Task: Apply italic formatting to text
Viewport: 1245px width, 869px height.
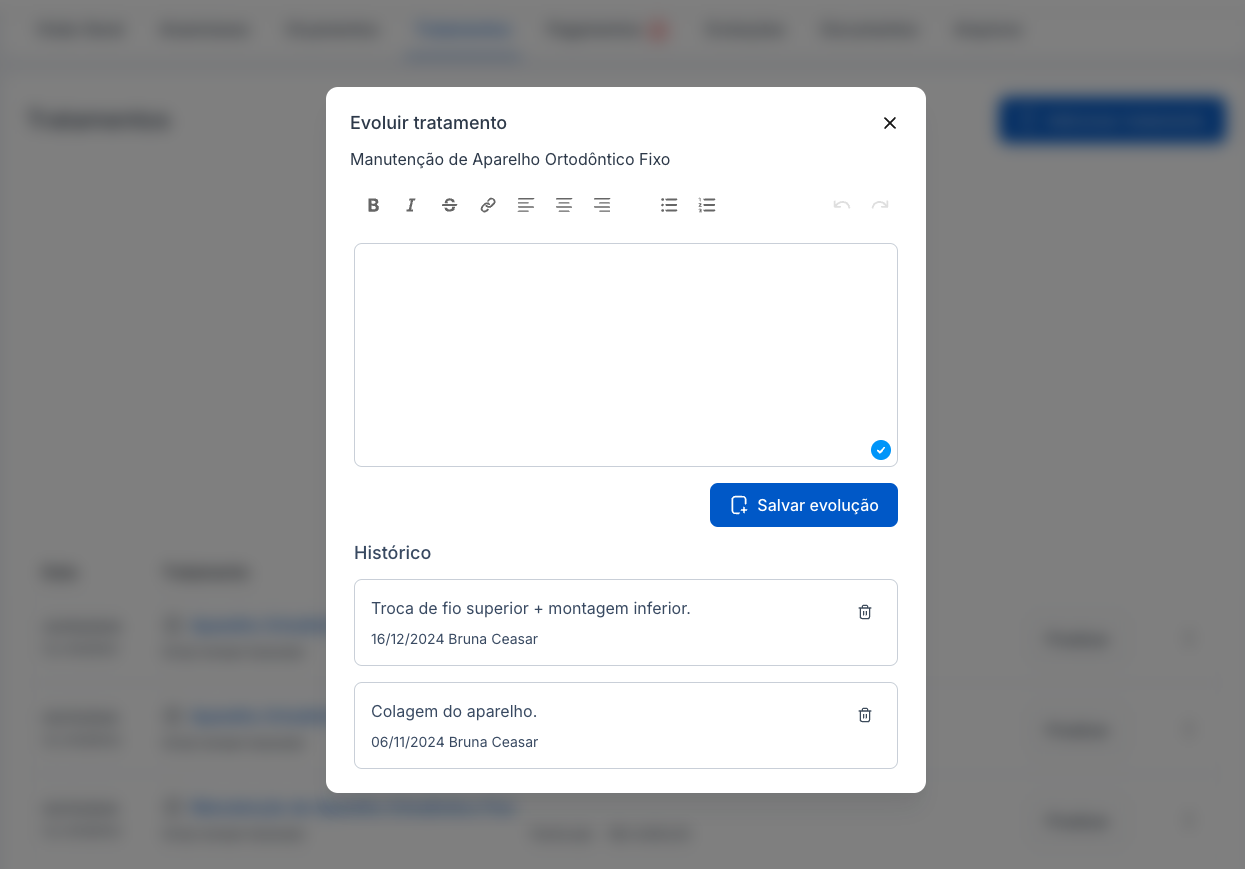Action: pos(411,205)
